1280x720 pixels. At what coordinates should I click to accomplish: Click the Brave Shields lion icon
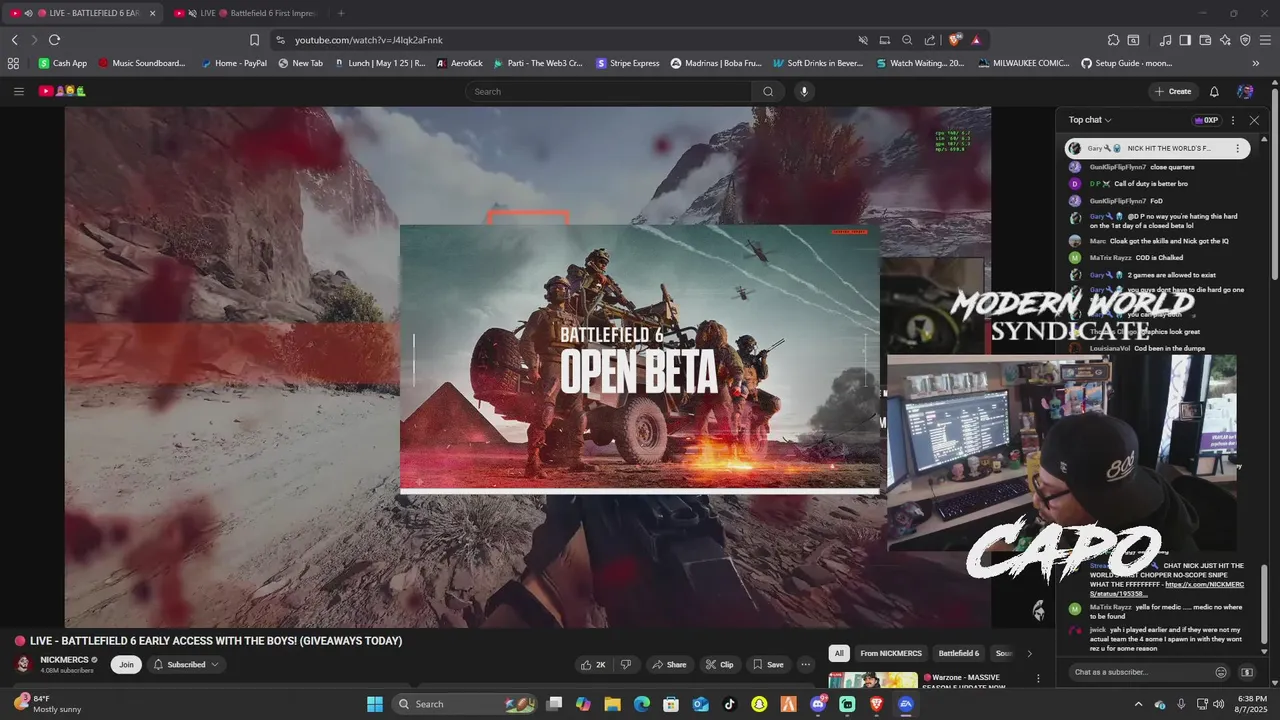[955, 40]
